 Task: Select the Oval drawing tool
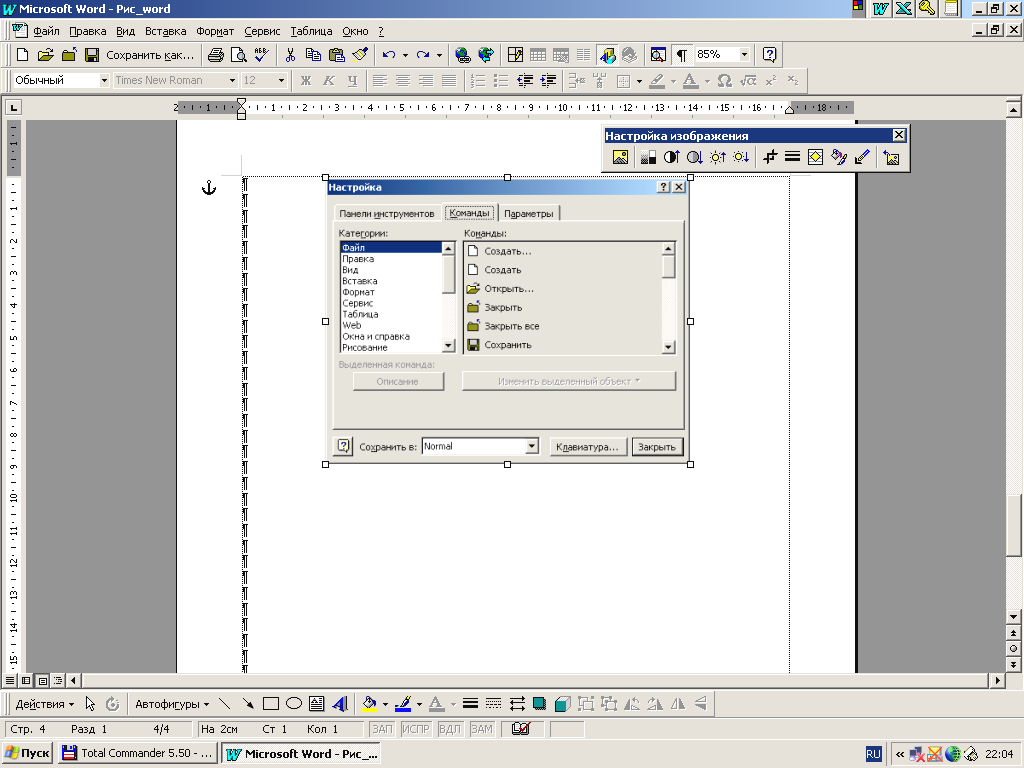pyautogui.click(x=294, y=703)
